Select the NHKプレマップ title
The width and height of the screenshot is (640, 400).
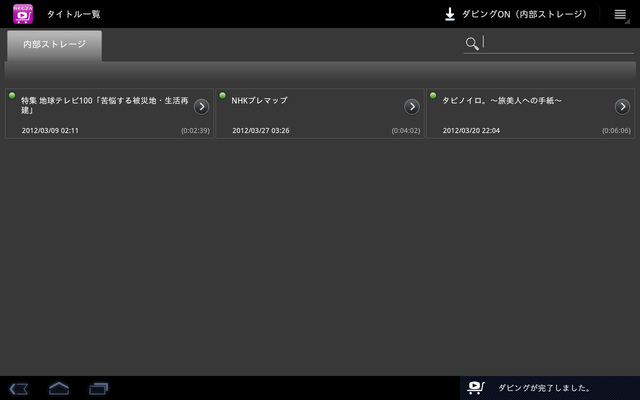[260, 100]
